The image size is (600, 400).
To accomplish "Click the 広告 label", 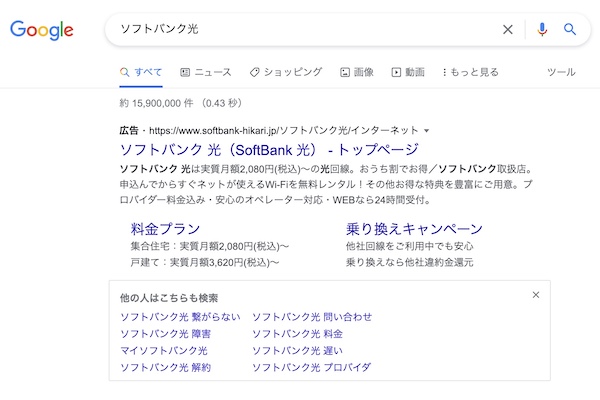I will pos(129,131).
